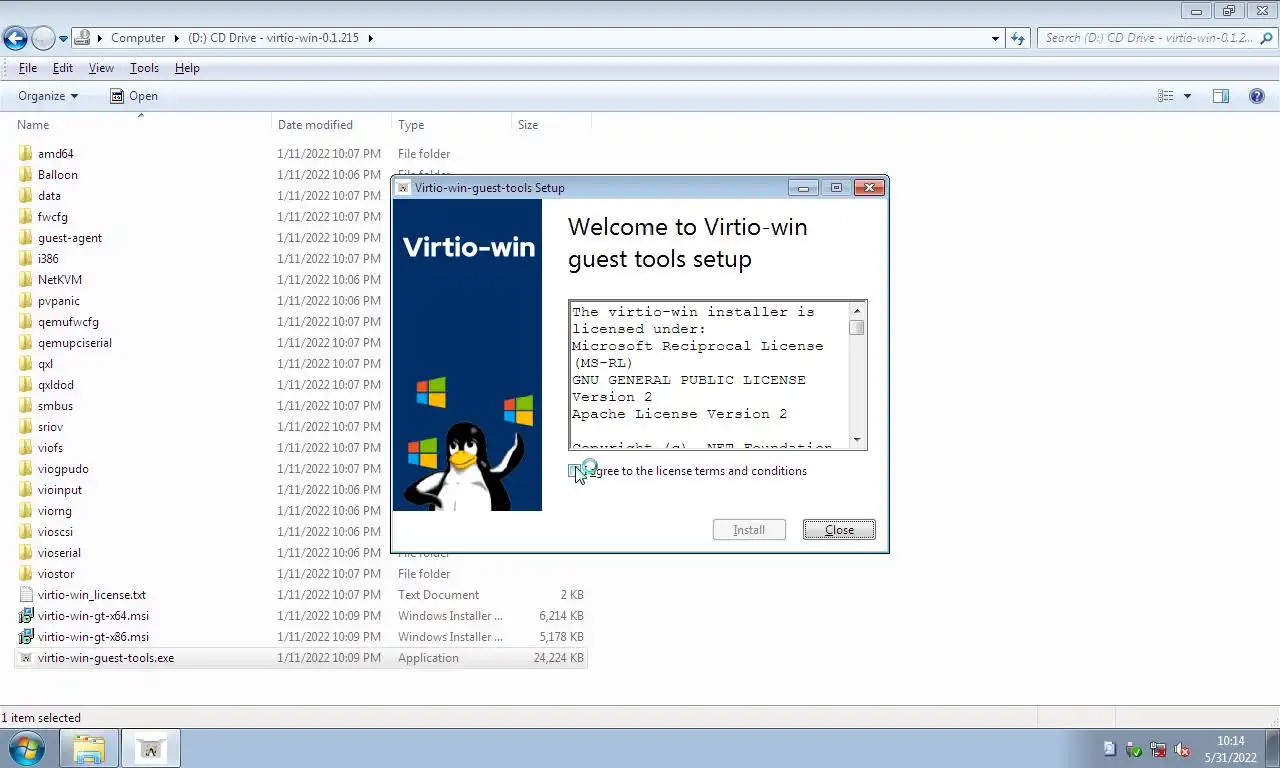Image resolution: width=1280 pixels, height=768 pixels.
Task: Click the volume tray icon
Action: 1181,749
